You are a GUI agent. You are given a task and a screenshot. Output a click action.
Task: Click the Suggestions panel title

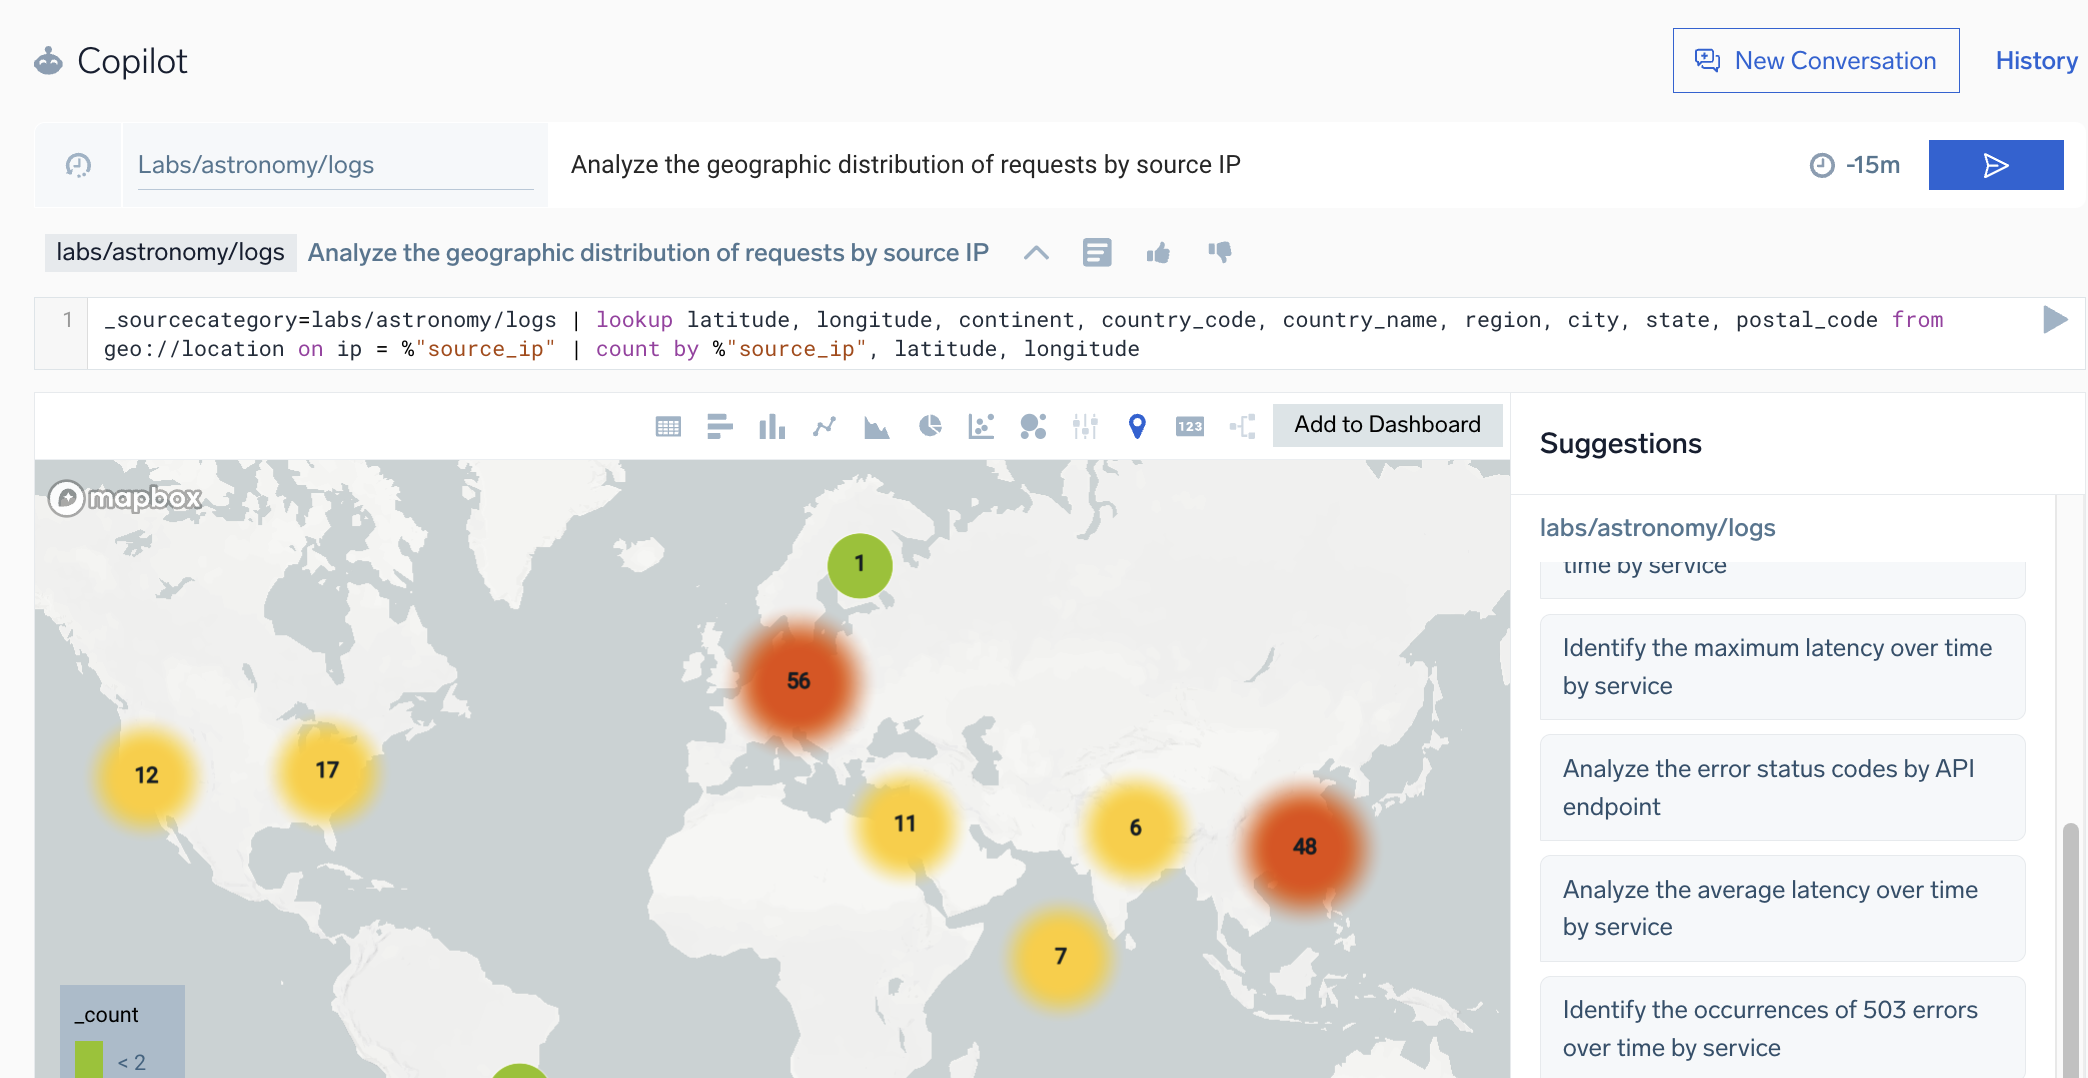coord(1620,444)
